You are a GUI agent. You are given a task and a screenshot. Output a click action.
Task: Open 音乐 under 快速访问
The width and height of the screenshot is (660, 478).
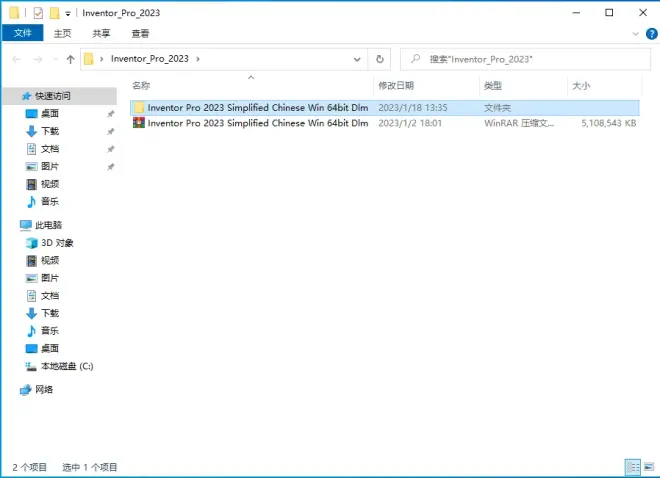coord(50,202)
